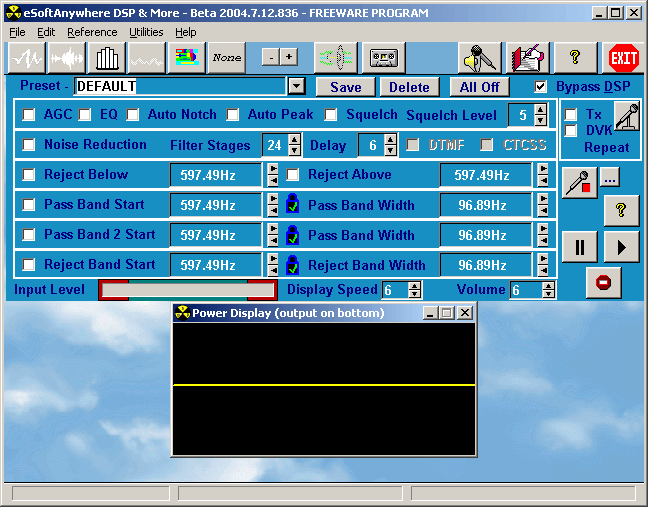Click the Tx microphone stand icon

tap(627, 116)
